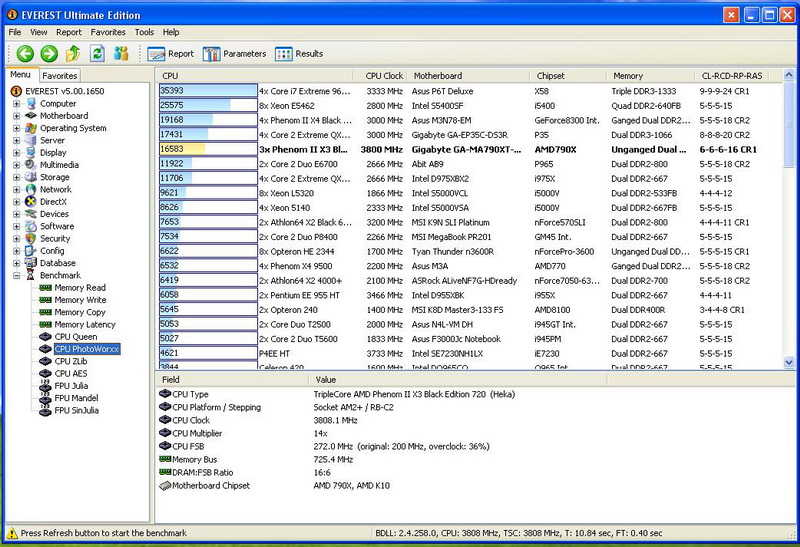Open the Report menu
This screenshot has width=800, height=547.
[69, 32]
